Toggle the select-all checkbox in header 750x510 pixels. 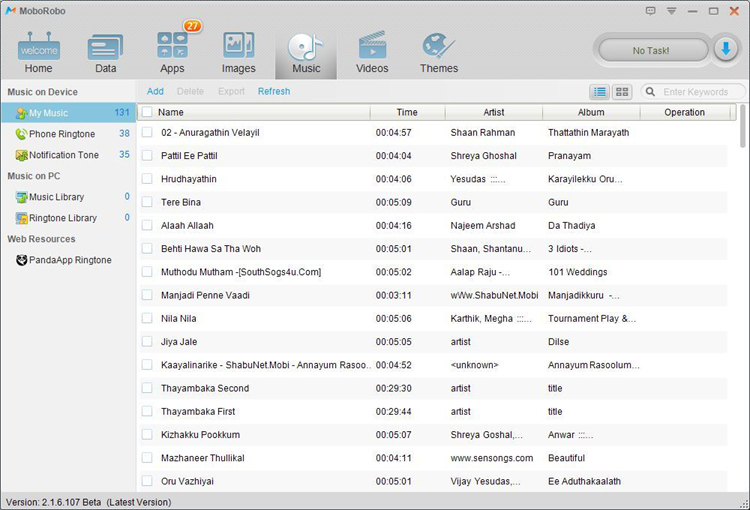[x=147, y=112]
